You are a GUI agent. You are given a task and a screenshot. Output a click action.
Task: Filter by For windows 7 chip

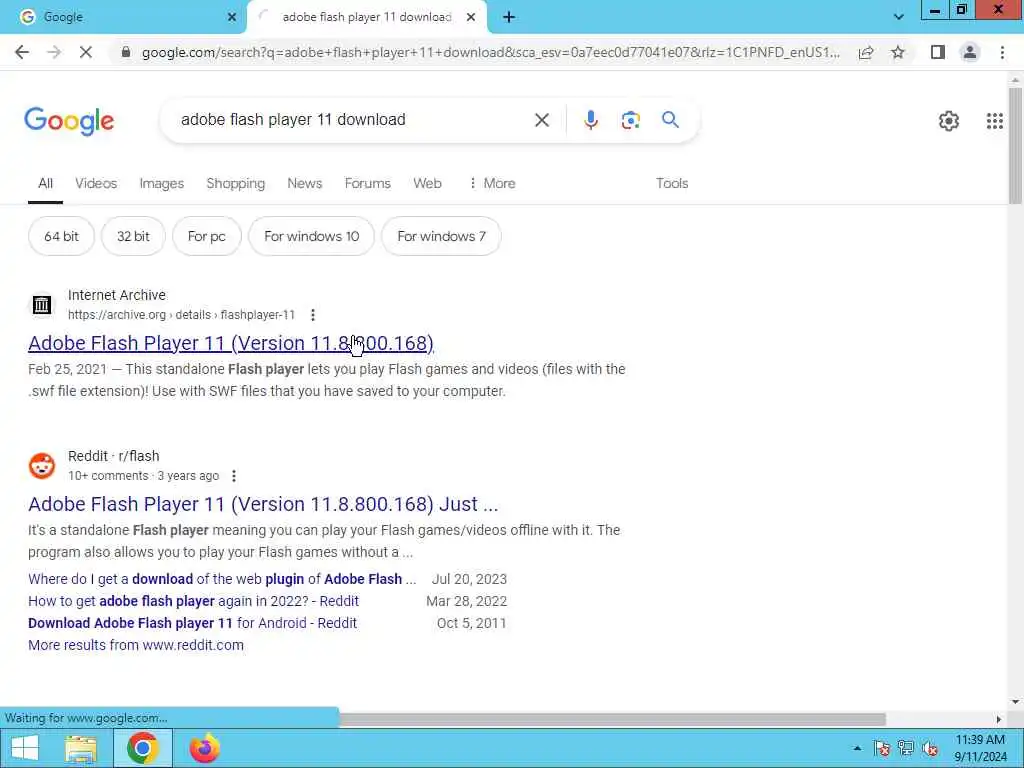click(441, 236)
